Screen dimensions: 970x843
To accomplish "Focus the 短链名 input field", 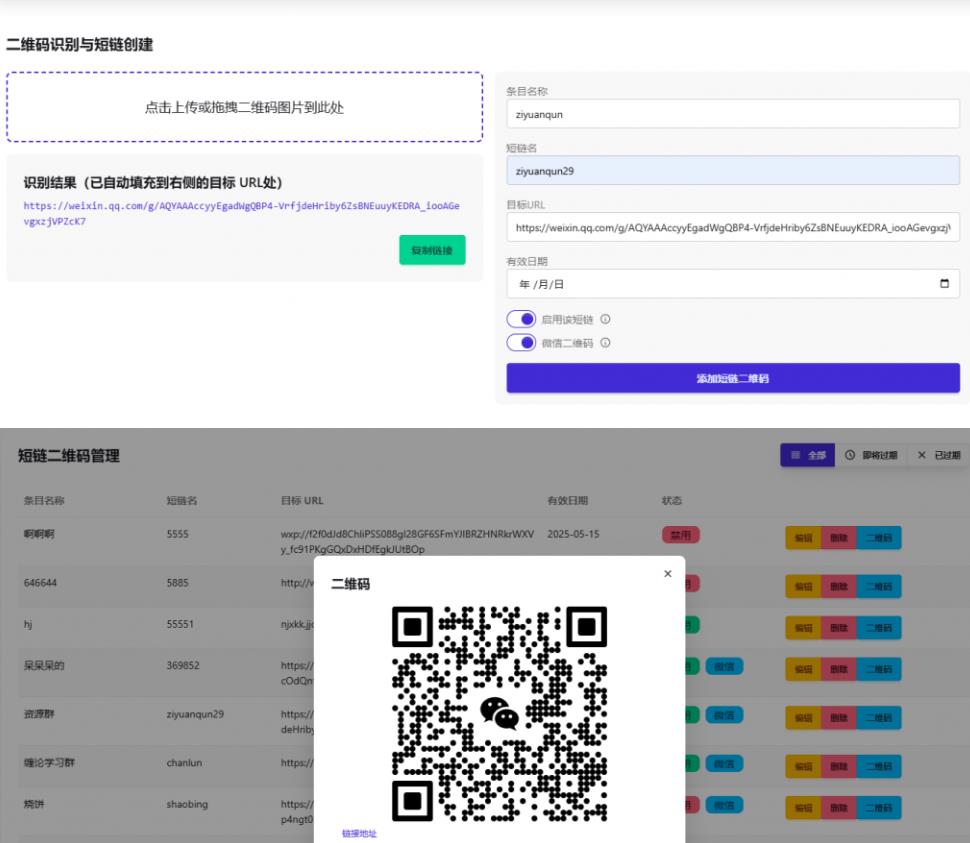I will [733, 171].
